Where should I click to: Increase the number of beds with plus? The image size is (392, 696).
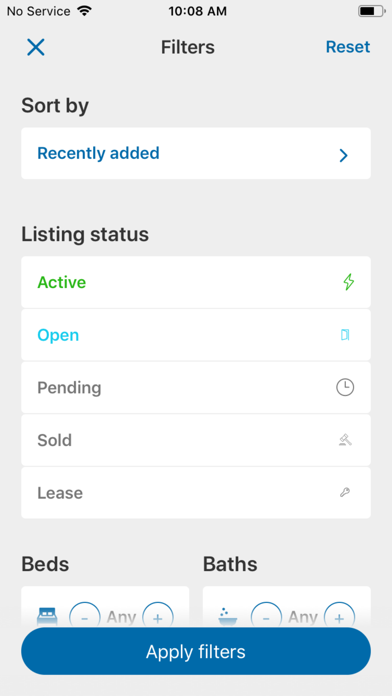[158, 617]
